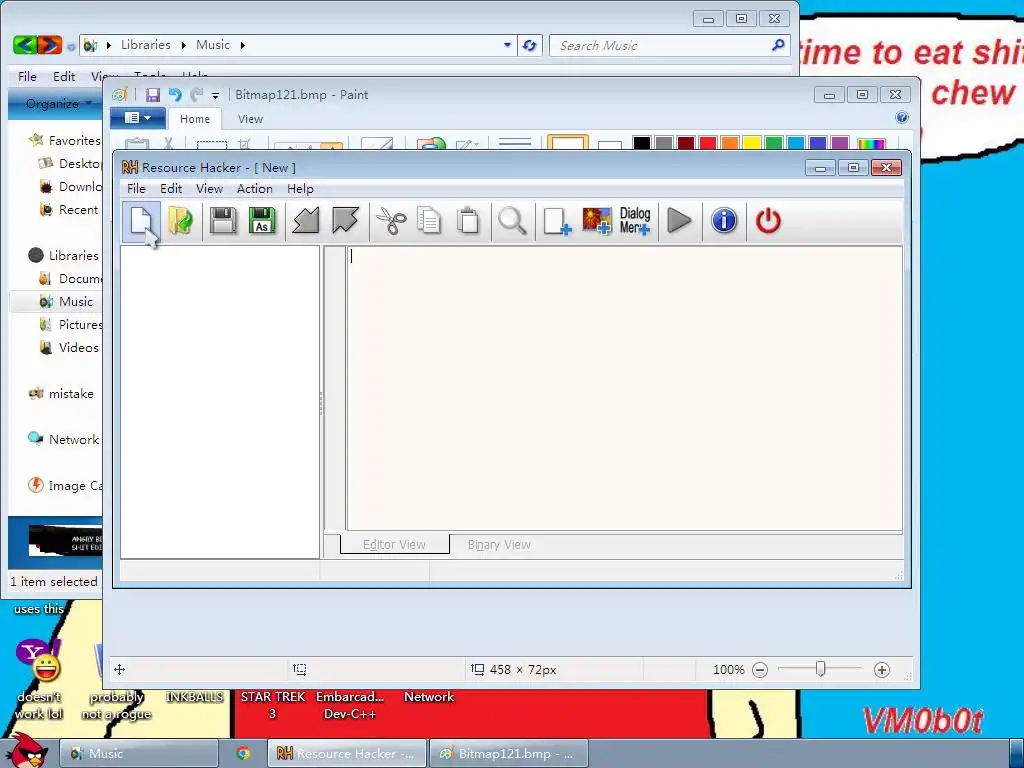
Task: Switch to Music window from taskbar
Action: 139,754
